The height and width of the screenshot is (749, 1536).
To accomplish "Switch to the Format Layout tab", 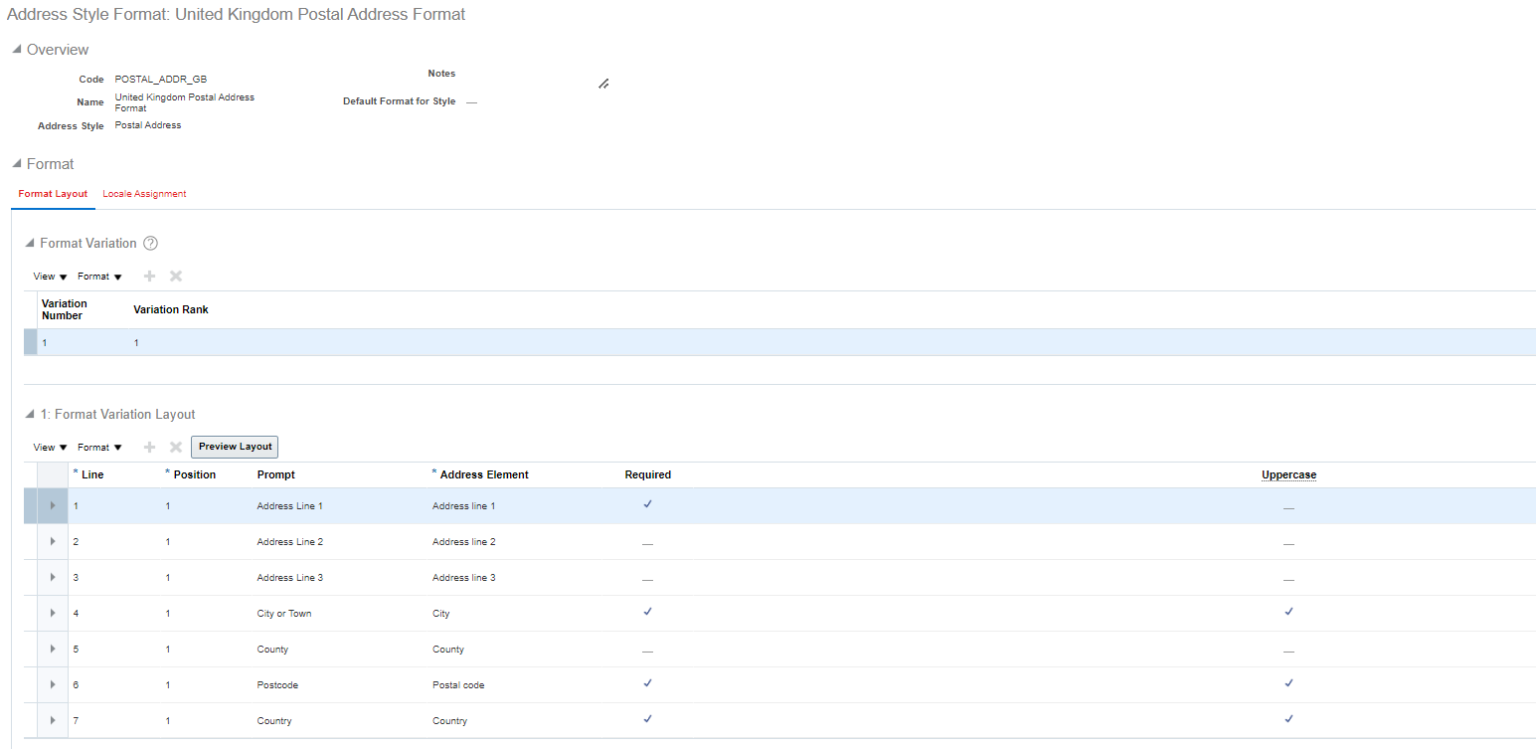I will [53, 194].
